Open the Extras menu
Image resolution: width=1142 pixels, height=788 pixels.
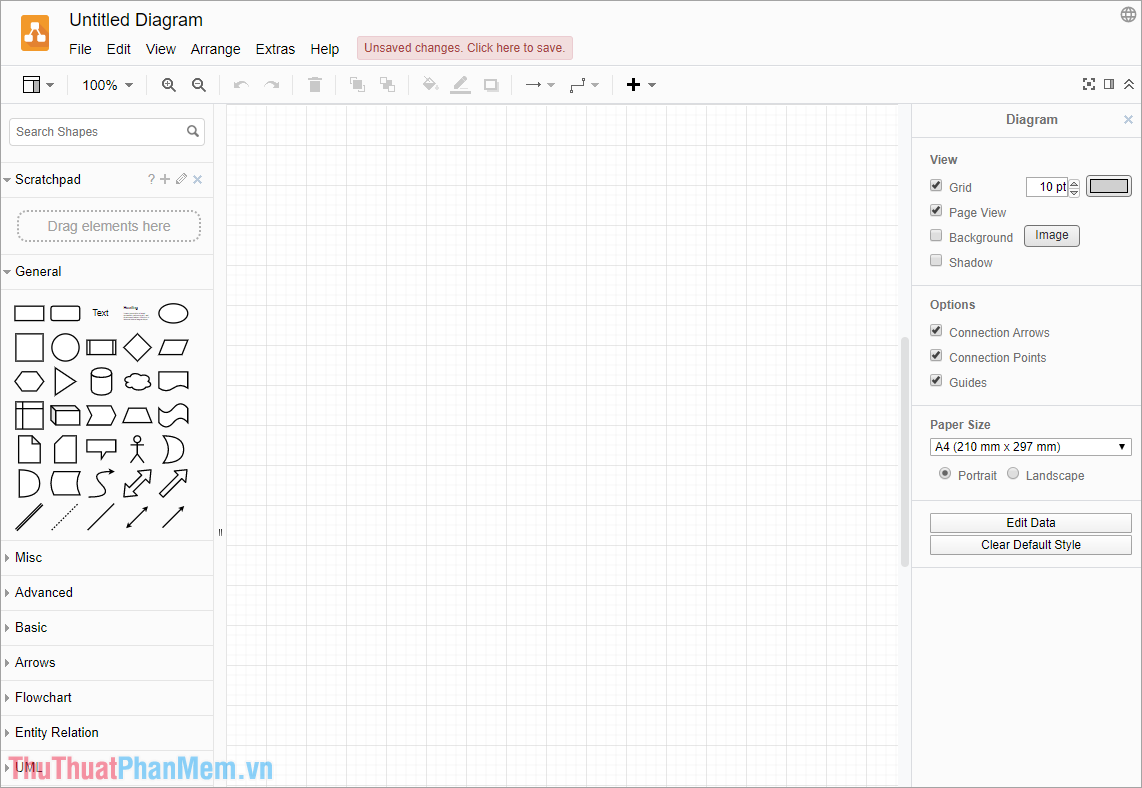click(275, 48)
